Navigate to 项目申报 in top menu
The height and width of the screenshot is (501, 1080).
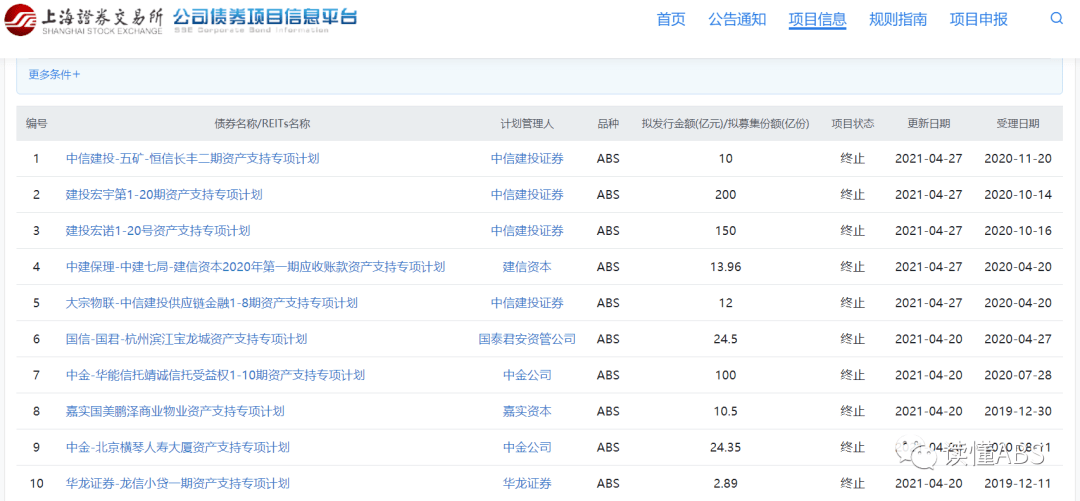coord(978,19)
